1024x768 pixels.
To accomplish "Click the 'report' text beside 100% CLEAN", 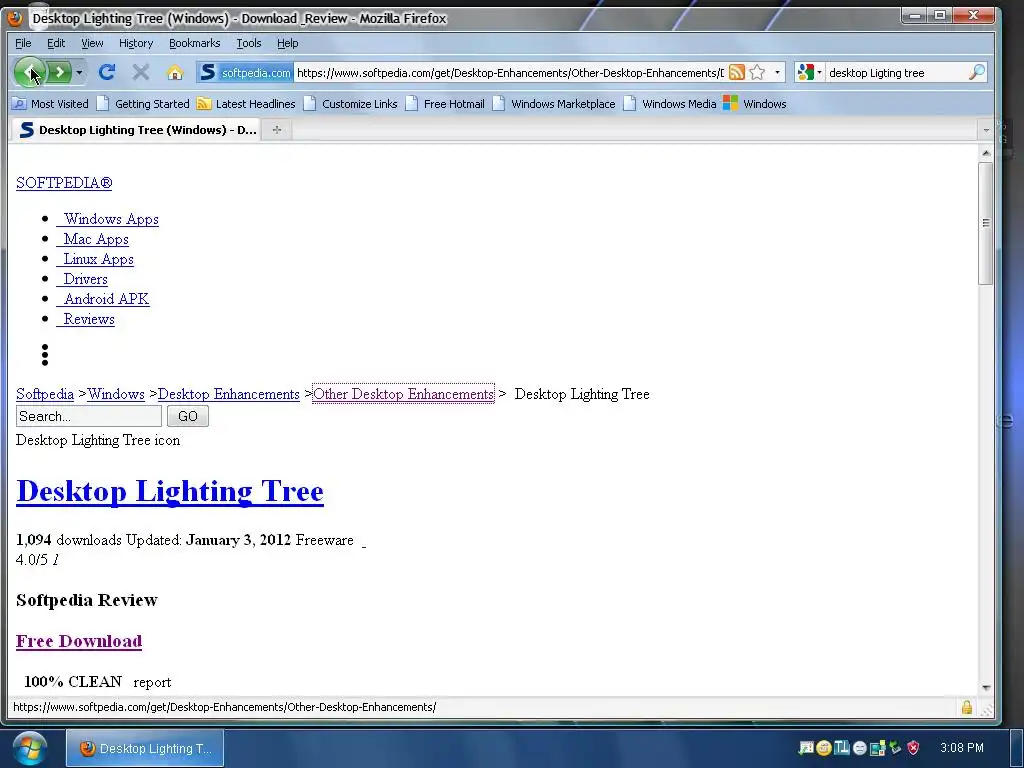I will click(152, 682).
